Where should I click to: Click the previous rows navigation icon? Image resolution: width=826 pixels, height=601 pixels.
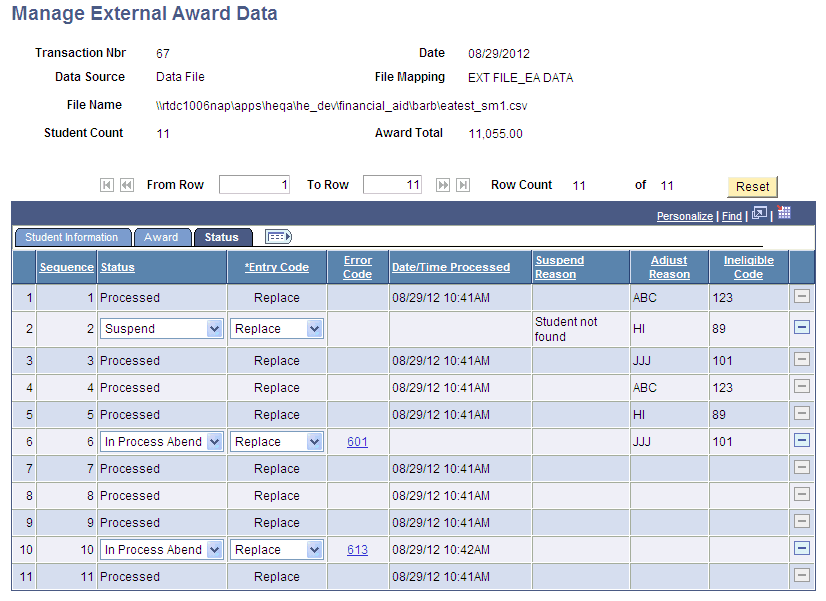click(127, 184)
